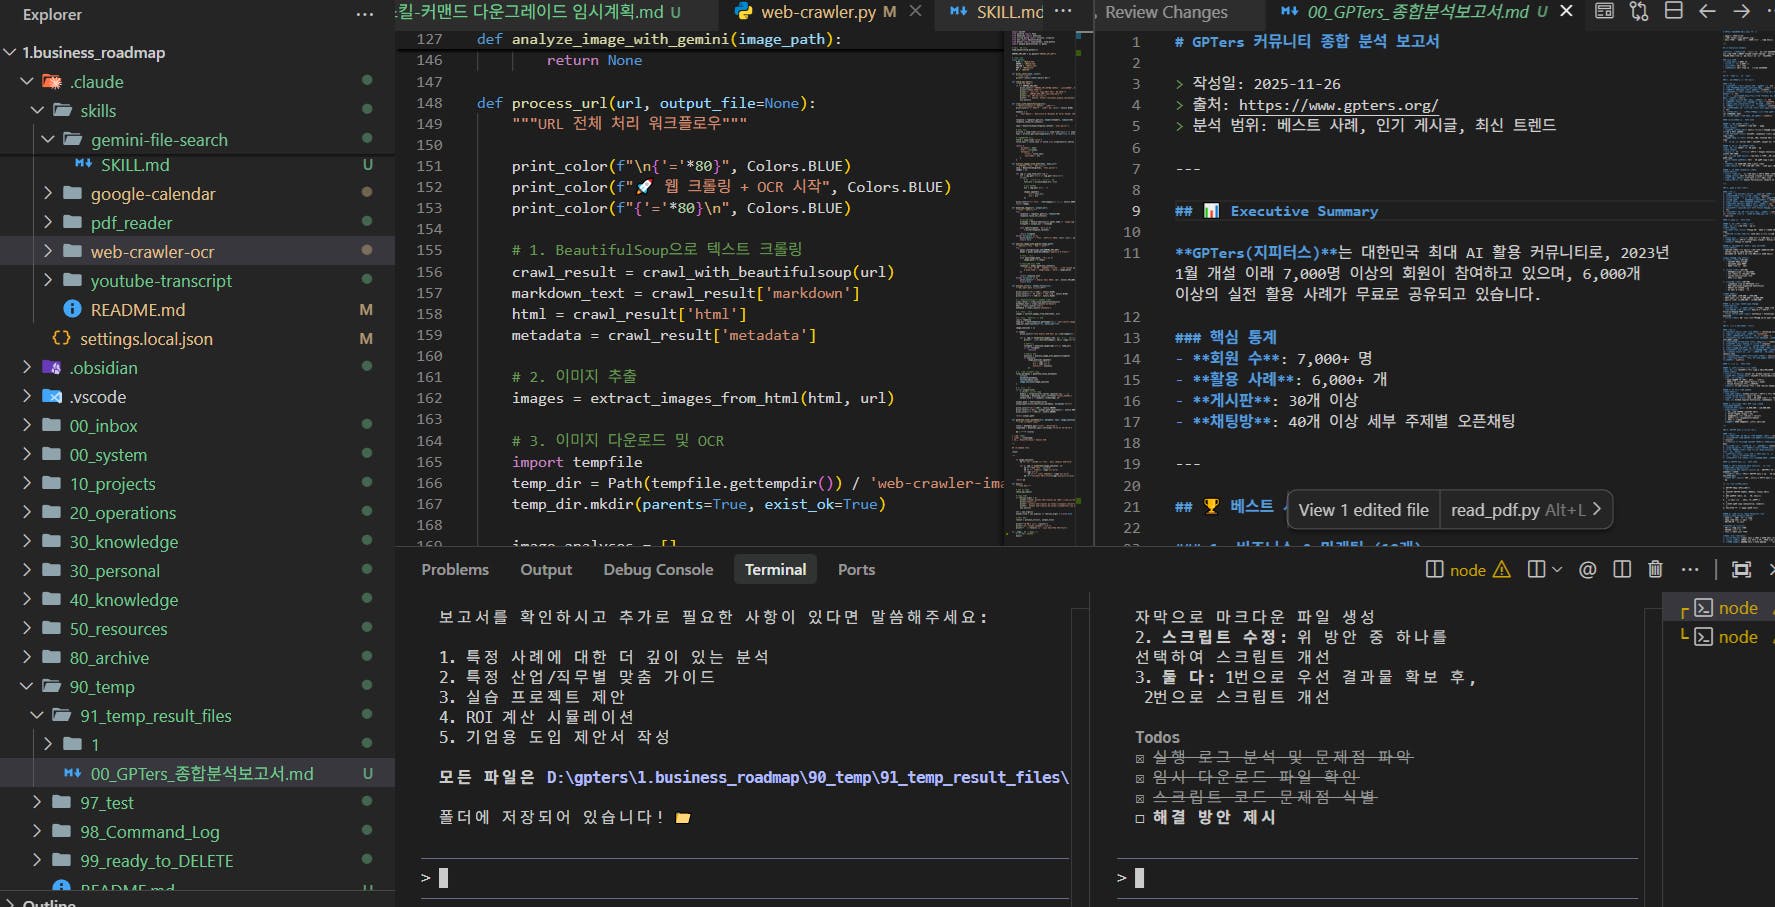The width and height of the screenshot is (1775, 907).
Task: Select the 99_ready_to_DELETE folder row
Action: [197, 861]
